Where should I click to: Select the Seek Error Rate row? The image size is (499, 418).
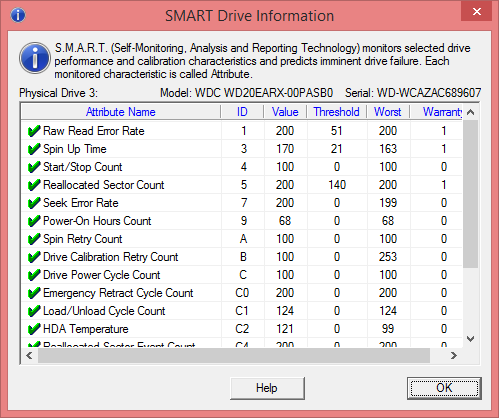coord(242,203)
